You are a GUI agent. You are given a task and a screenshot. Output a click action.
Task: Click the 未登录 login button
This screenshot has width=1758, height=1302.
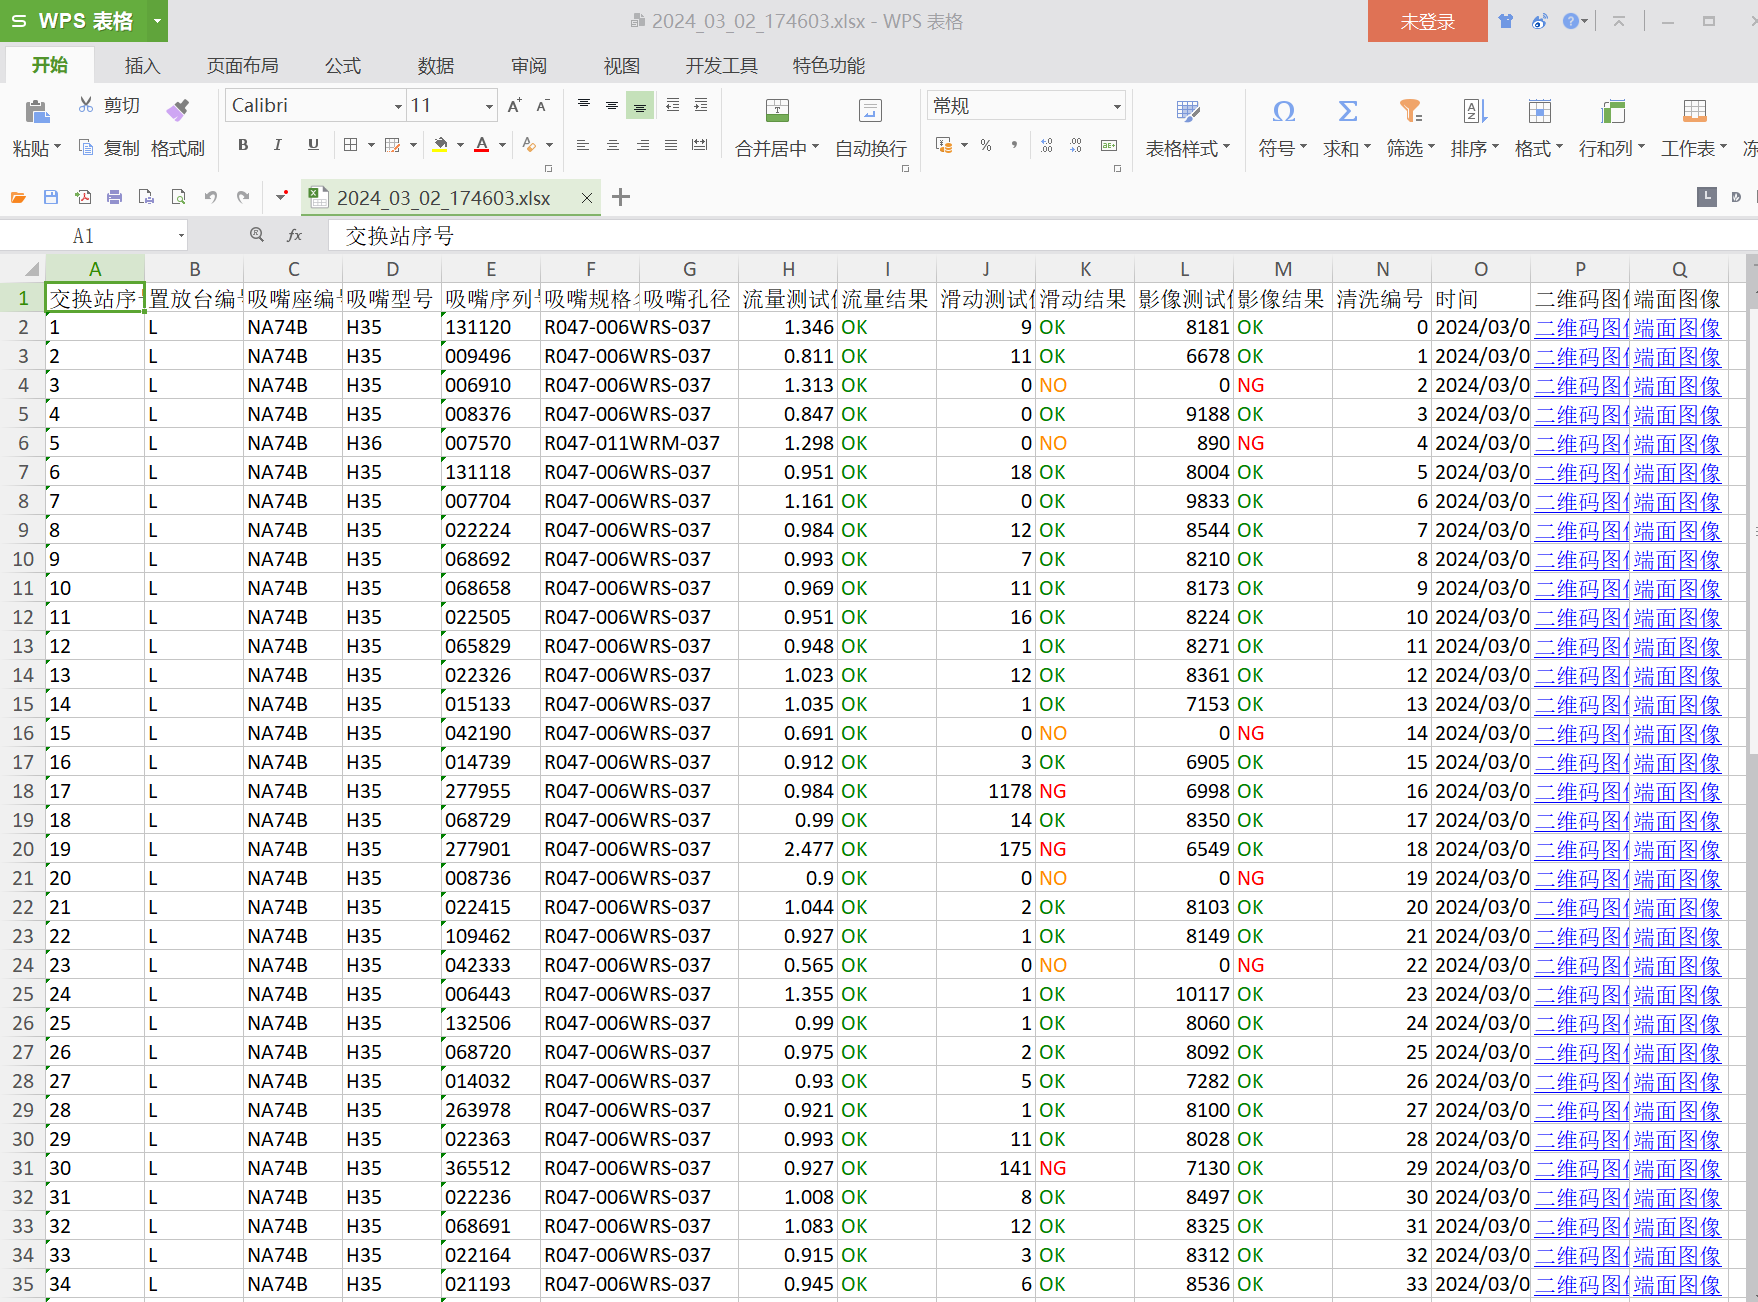click(x=1427, y=21)
